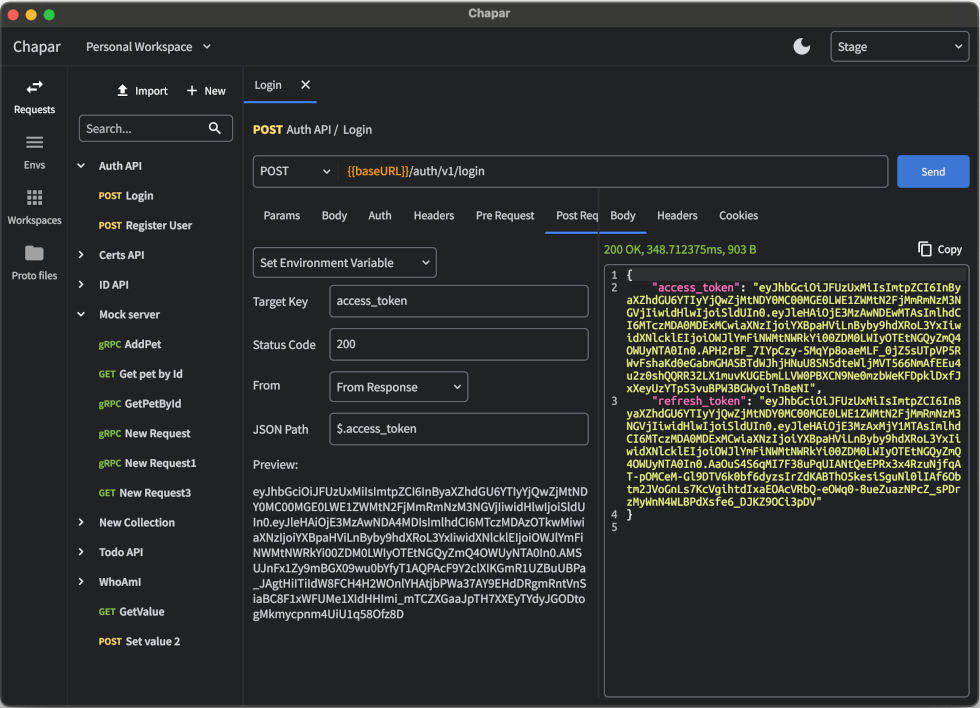Open the GET Get pet by Id request

tap(140, 374)
